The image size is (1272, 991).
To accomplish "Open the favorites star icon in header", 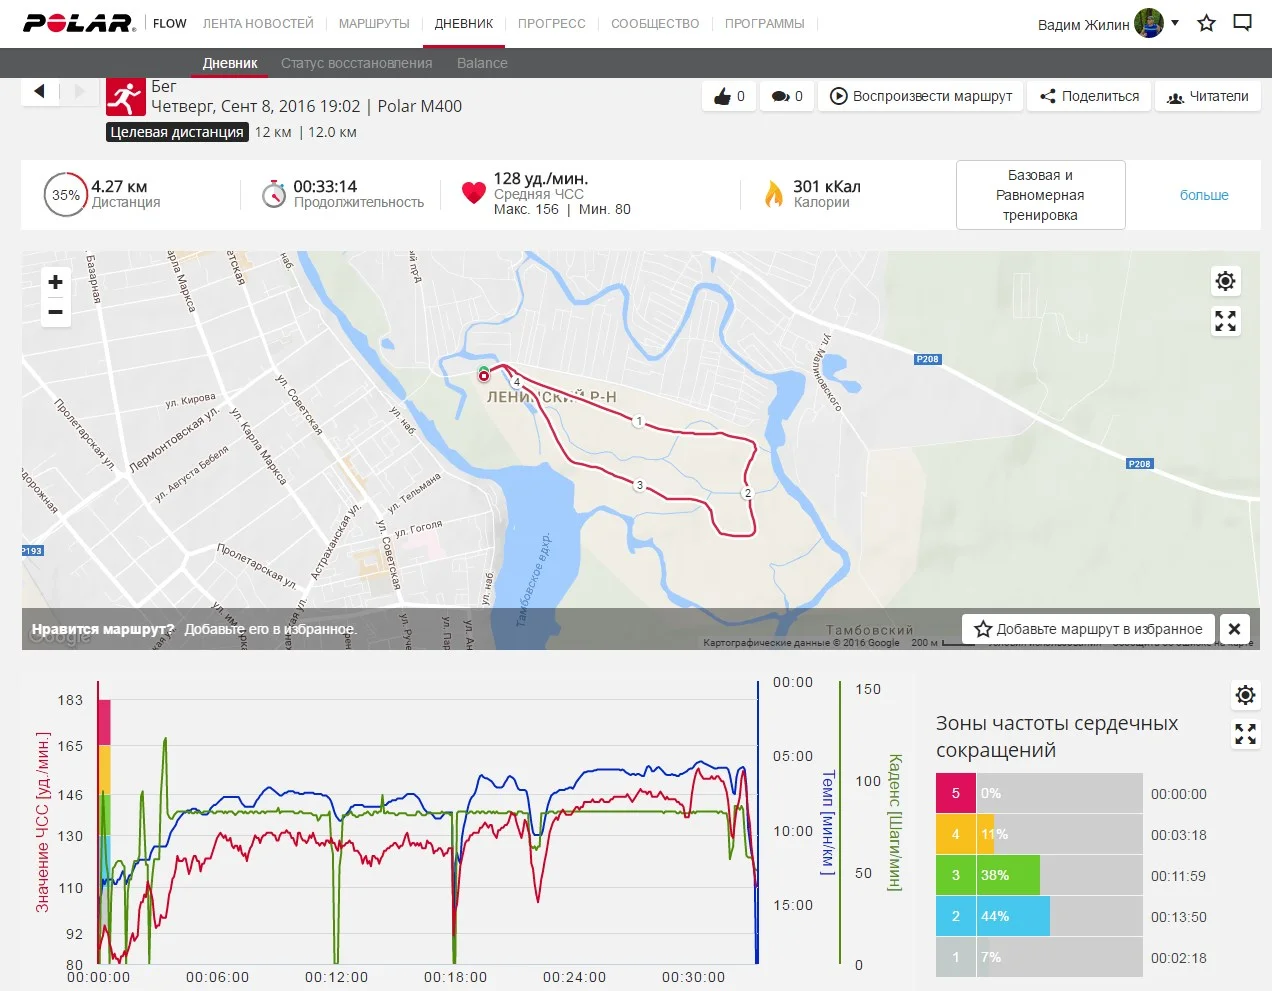I will [1207, 23].
